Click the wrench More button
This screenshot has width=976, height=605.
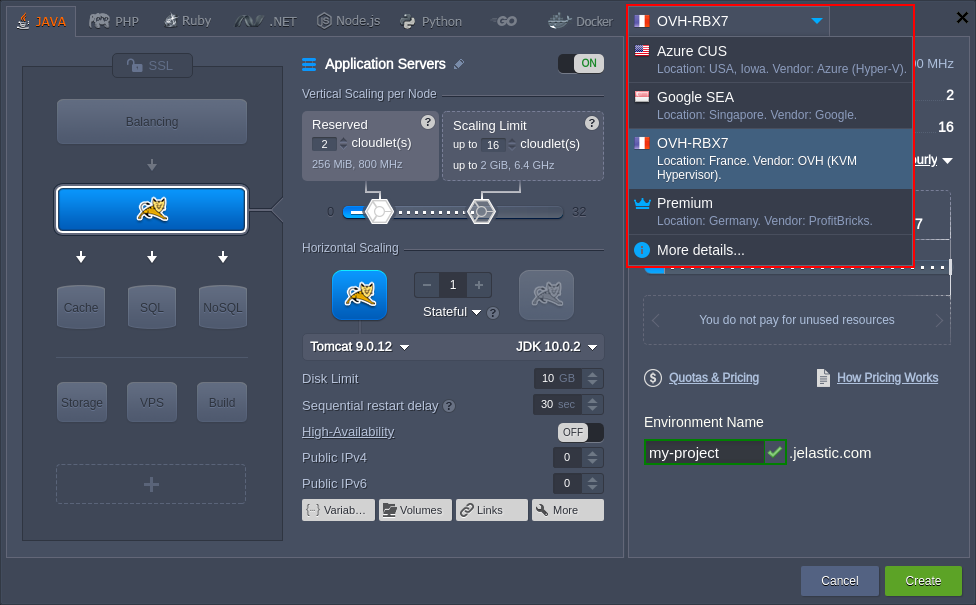pyautogui.click(x=567, y=509)
